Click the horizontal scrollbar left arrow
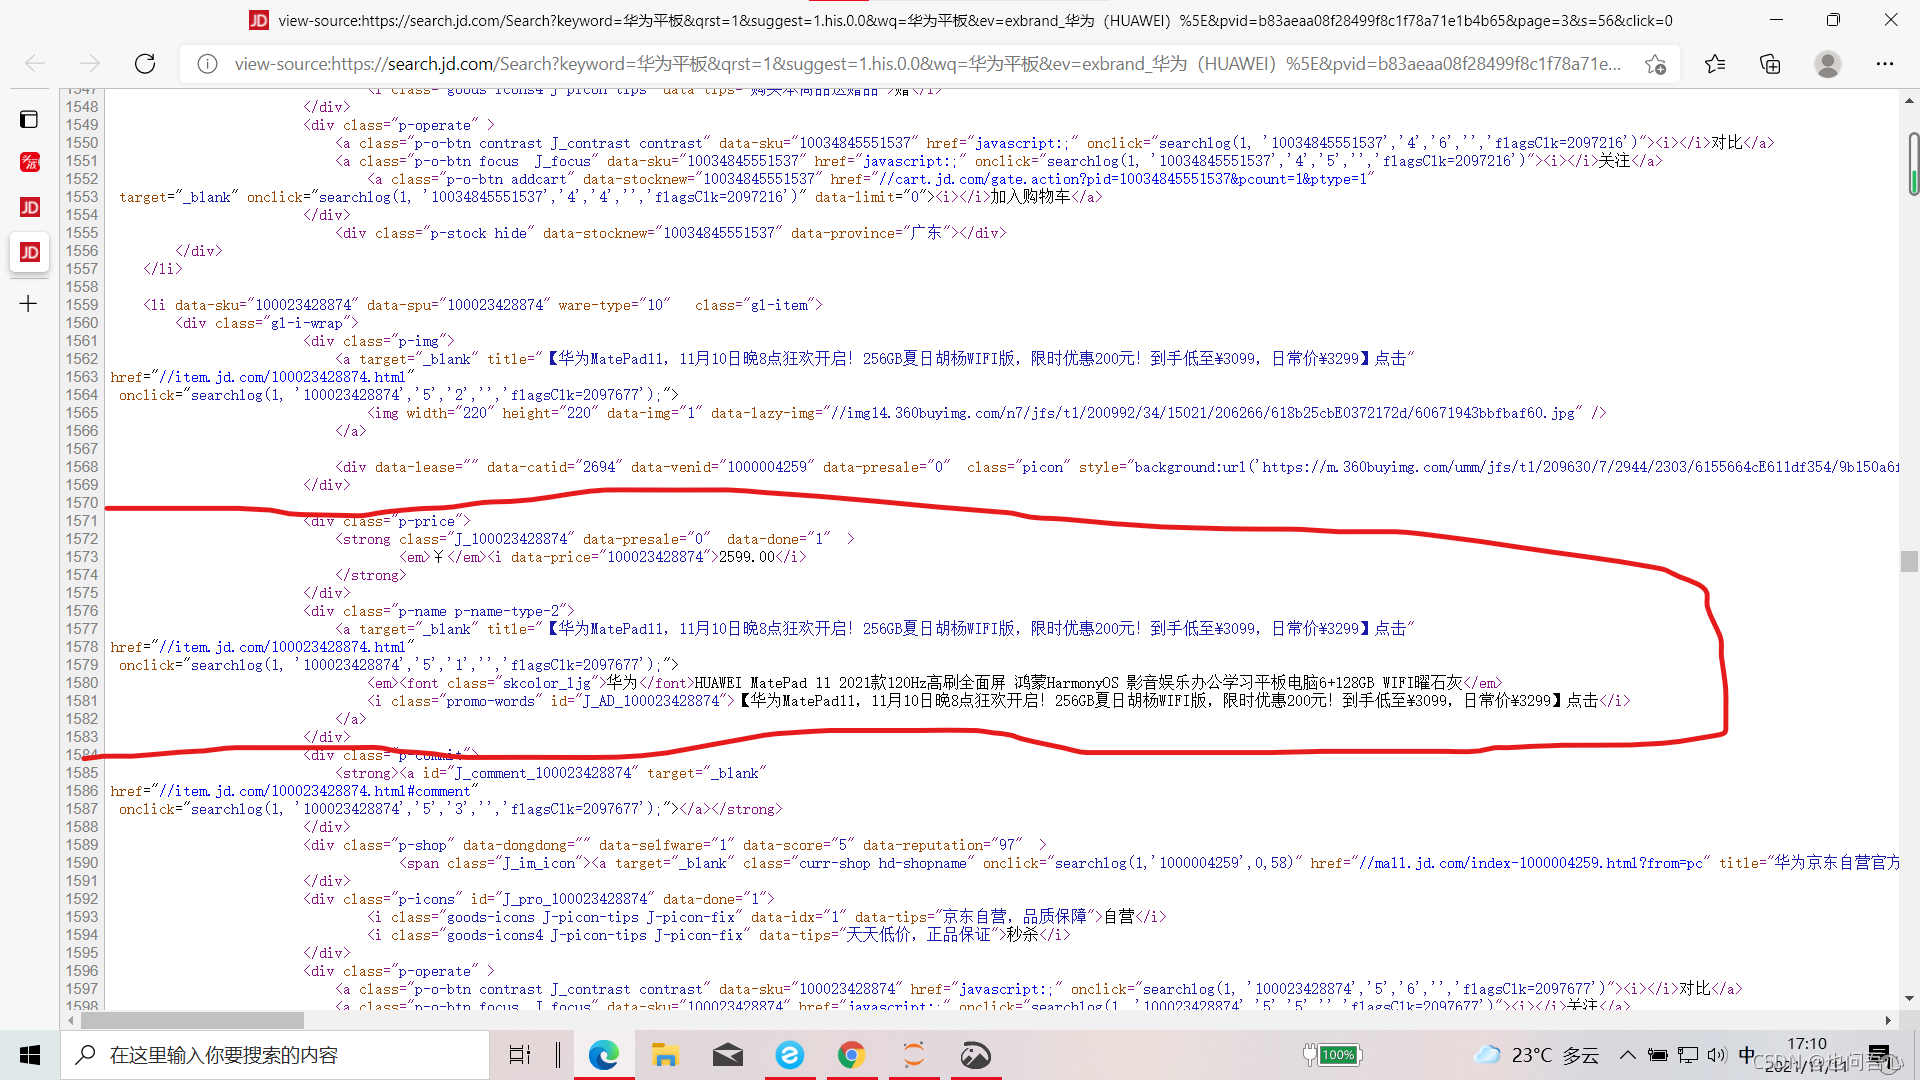Image resolution: width=1920 pixels, height=1080 pixels. [70, 1021]
